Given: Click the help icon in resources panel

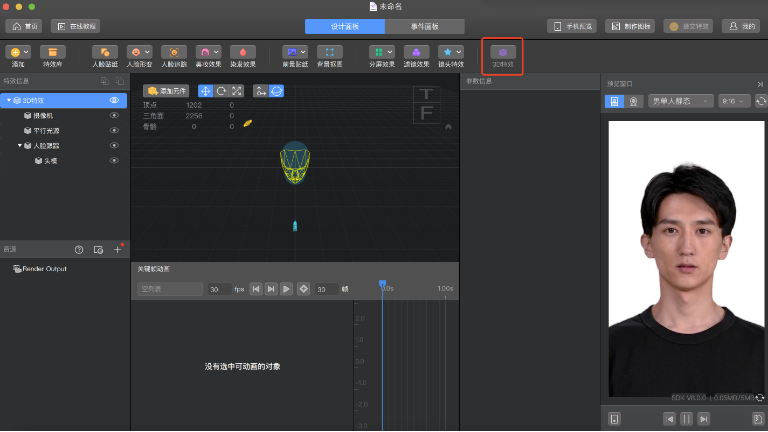Looking at the screenshot, I should pyautogui.click(x=79, y=249).
